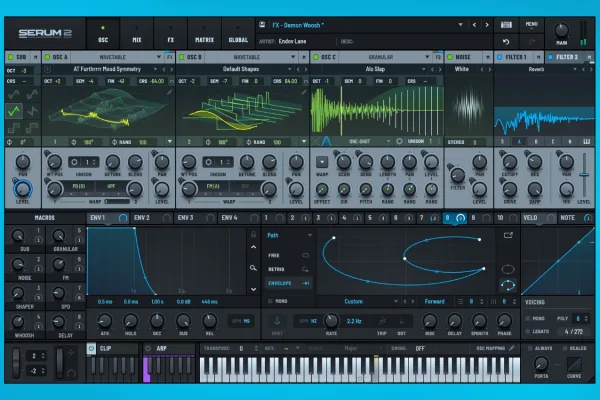
Task: Go to previous preset arrow
Action: click(x=474, y=25)
